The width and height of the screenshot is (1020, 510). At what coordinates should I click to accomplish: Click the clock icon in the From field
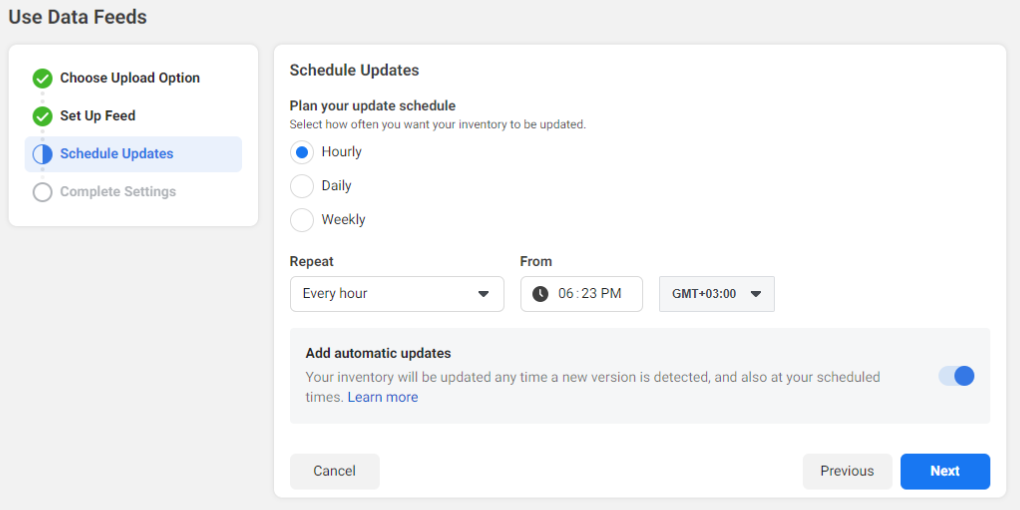(540, 294)
